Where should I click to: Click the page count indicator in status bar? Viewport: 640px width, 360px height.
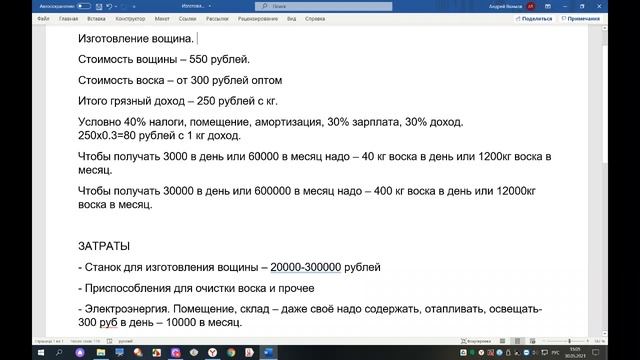click(x=49, y=341)
